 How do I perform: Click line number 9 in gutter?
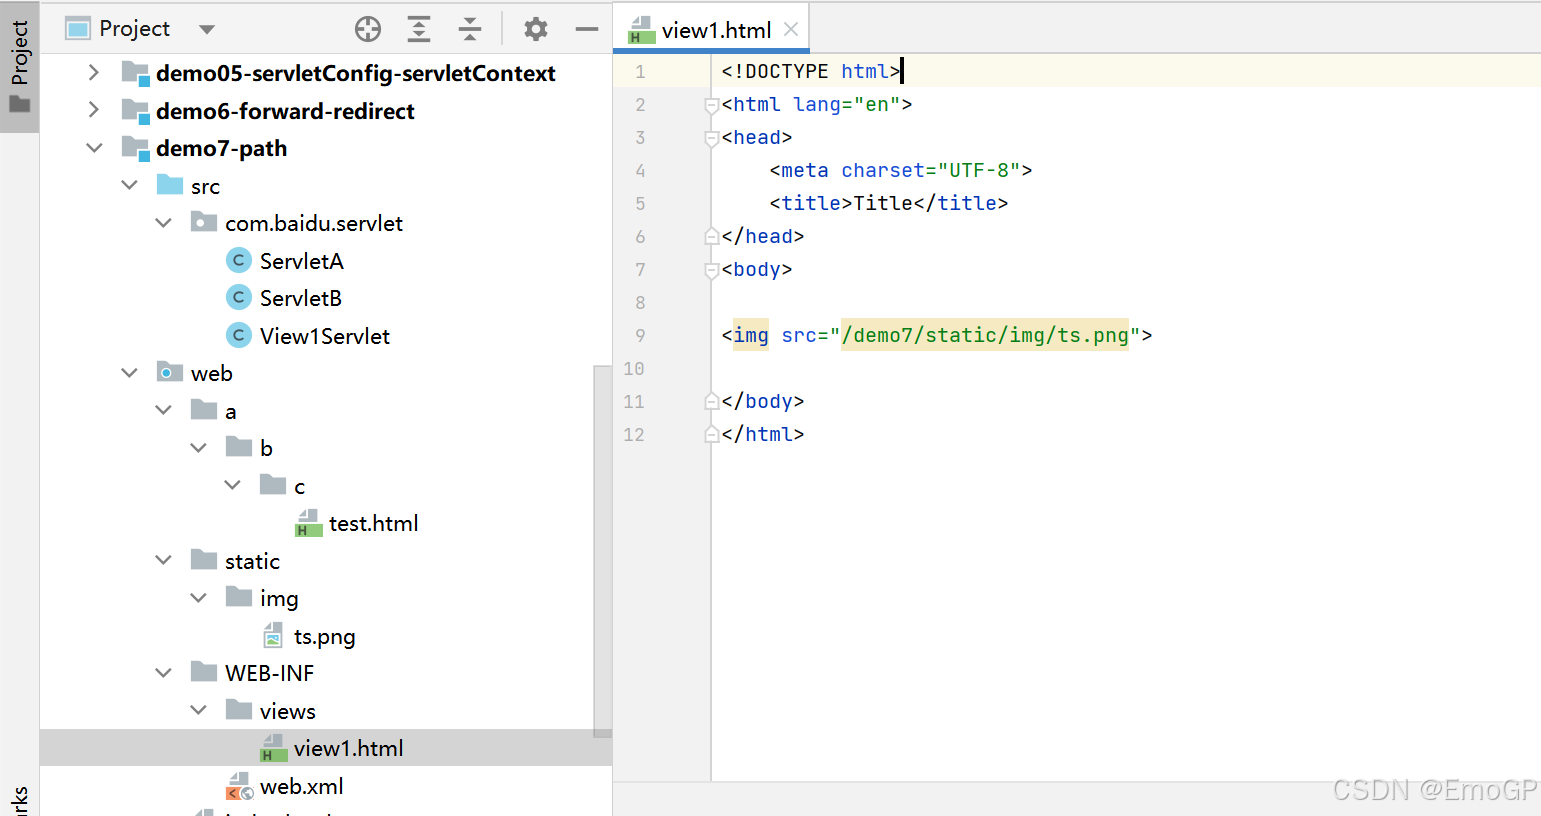640,335
